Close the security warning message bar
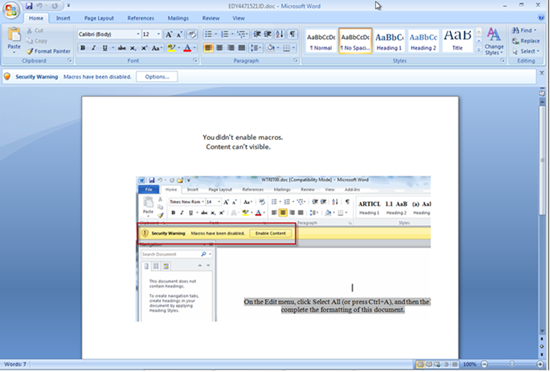The height and width of the screenshot is (372, 550). (x=542, y=73)
